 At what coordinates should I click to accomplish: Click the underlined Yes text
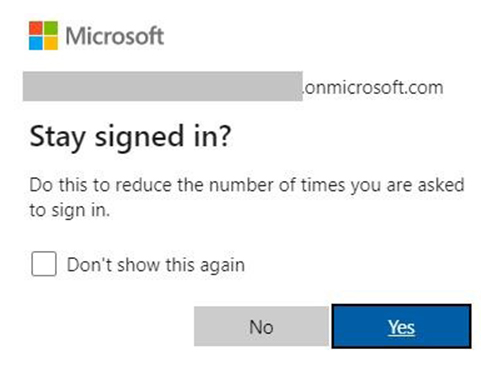(401, 327)
